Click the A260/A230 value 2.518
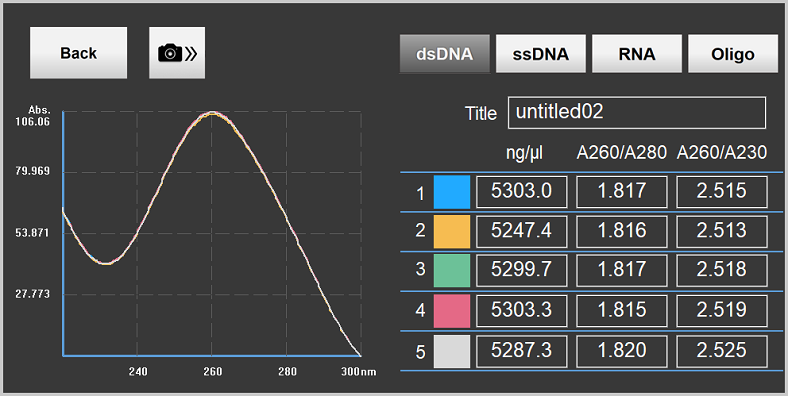Image resolution: width=788 pixels, height=396 pixels. tap(722, 270)
